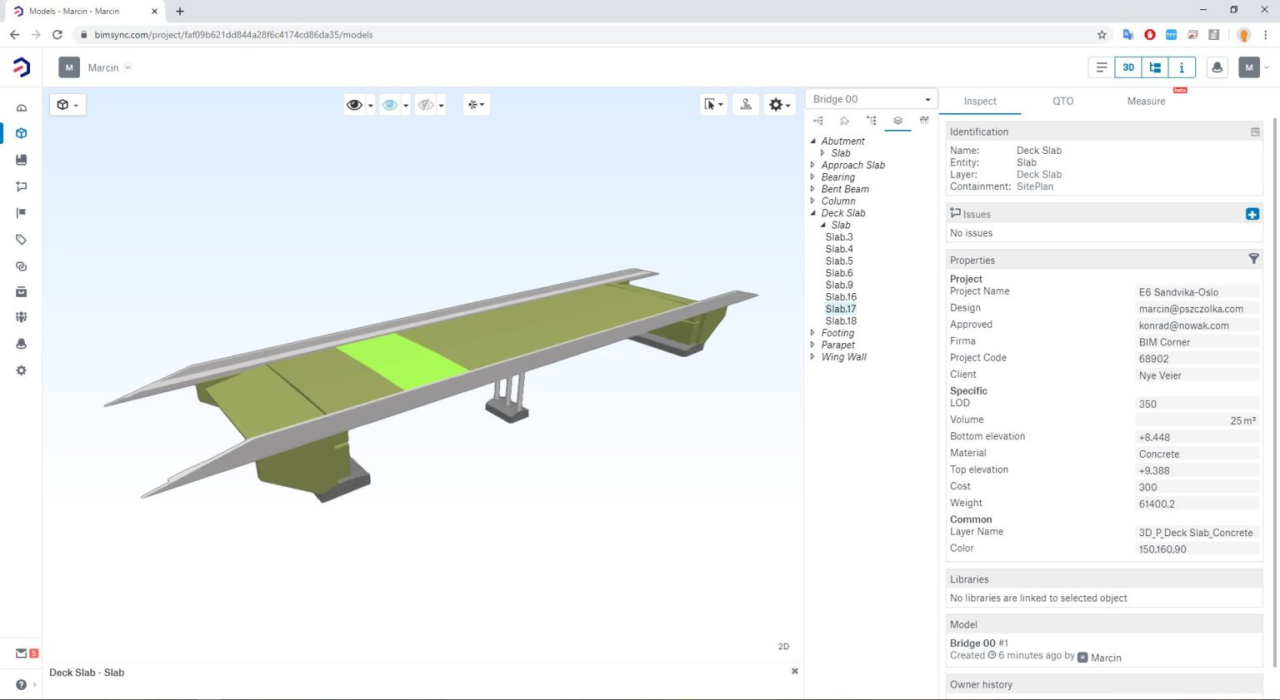This screenshot has width=1280, height=700.
Task: Click the show all eye icon
Action: (x=354, y=104)
